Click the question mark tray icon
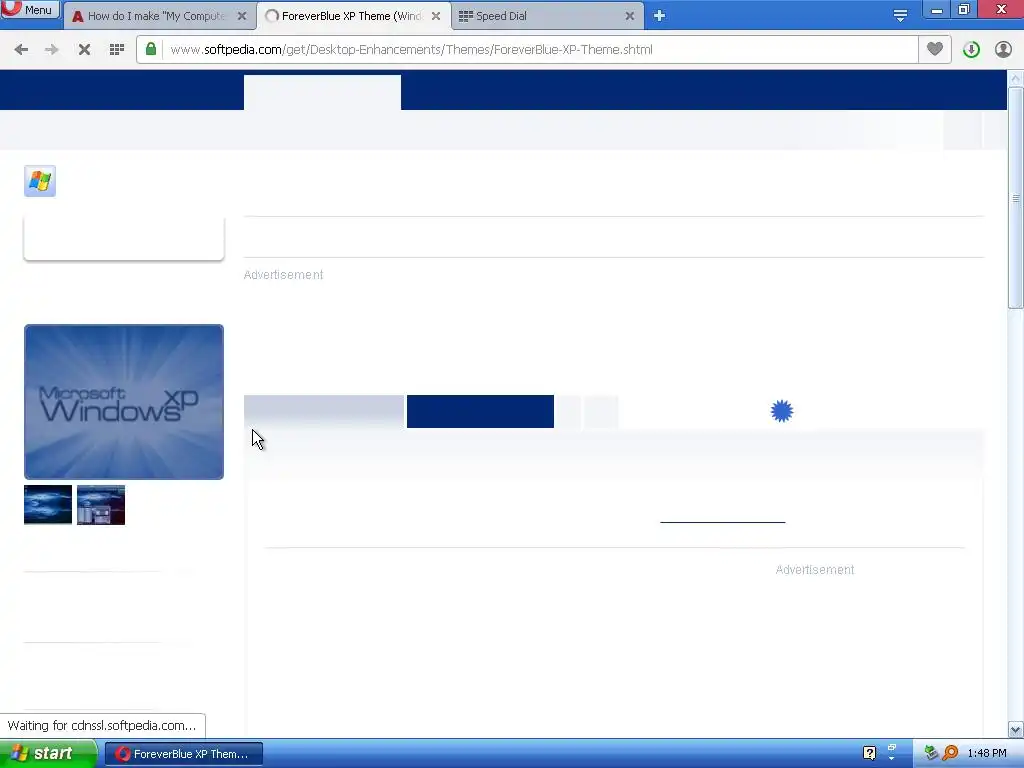This screenshot has width=1024, height=768. [x=869, y=753]
